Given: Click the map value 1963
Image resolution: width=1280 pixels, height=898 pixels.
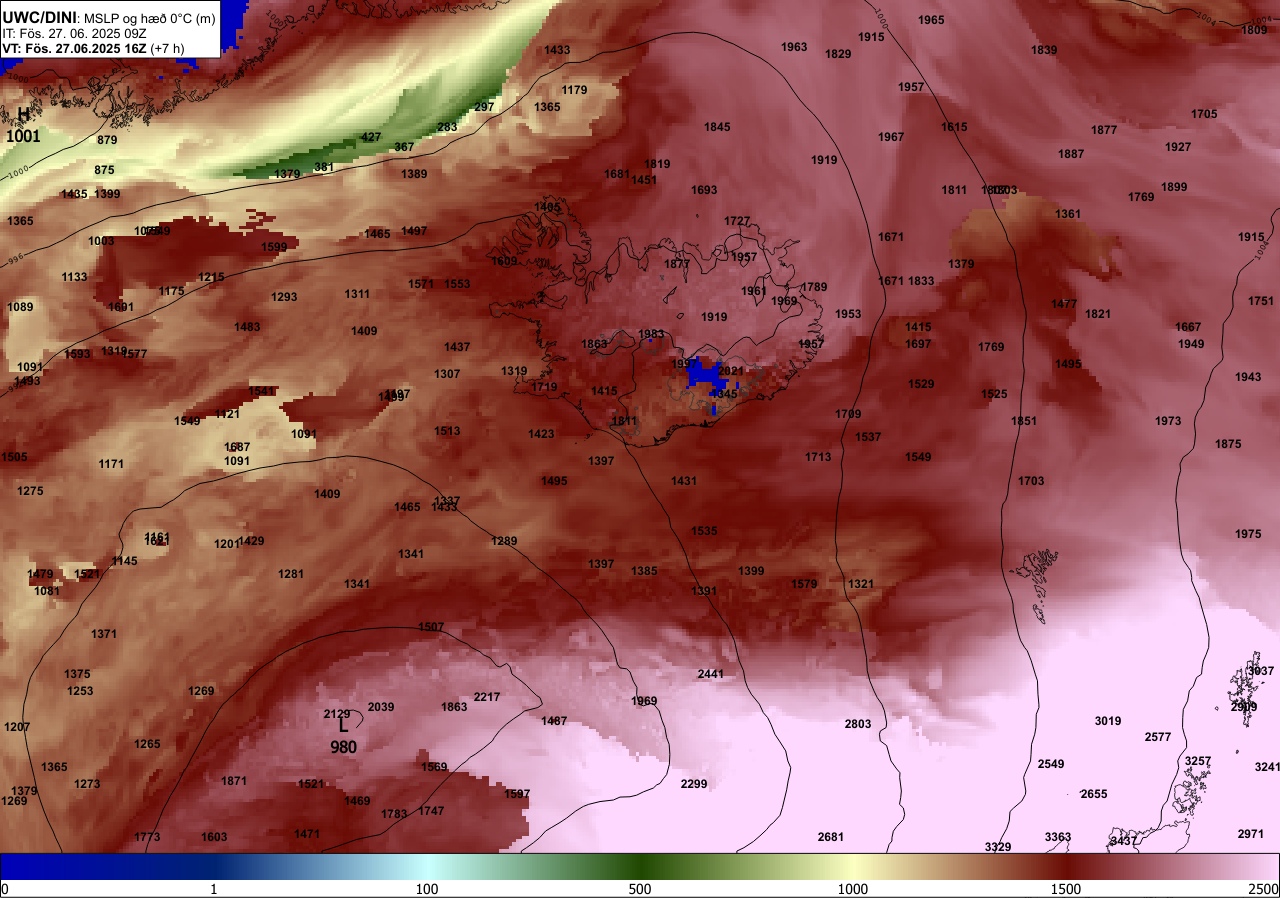Looking at the screenshot, I should tap(794, 47).
